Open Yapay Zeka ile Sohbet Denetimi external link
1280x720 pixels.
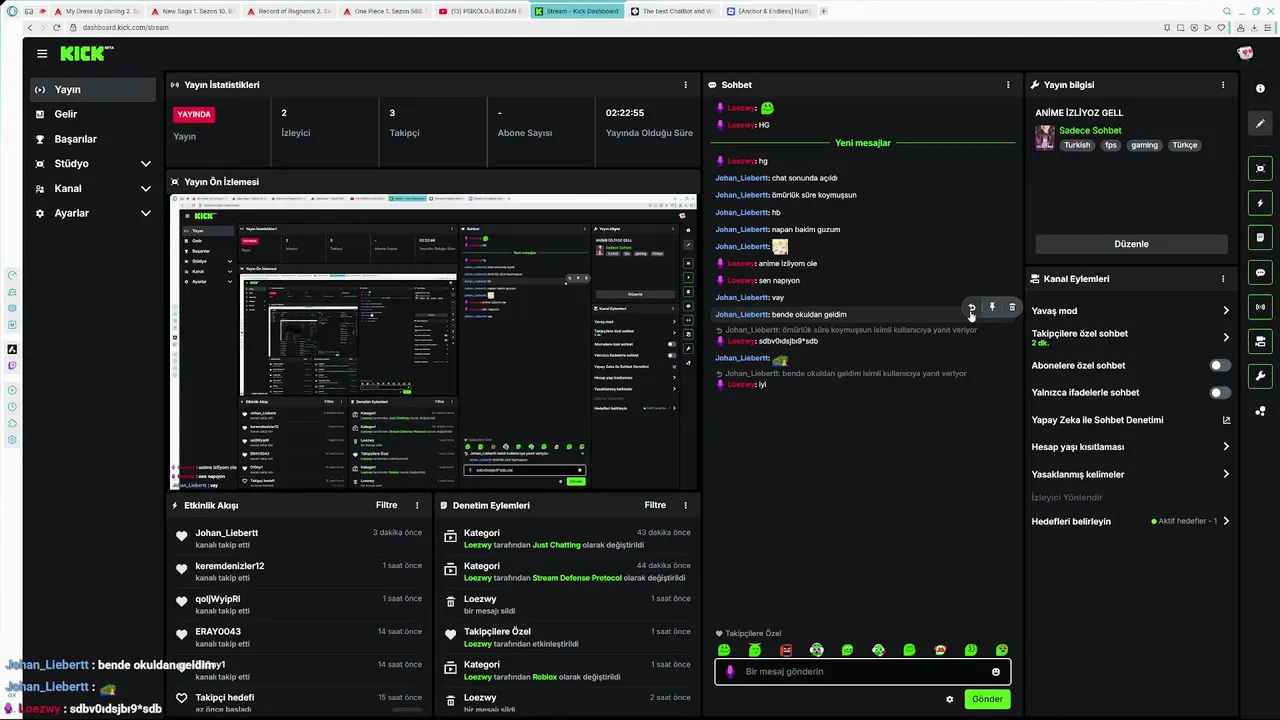click(x=1226, y=420)
